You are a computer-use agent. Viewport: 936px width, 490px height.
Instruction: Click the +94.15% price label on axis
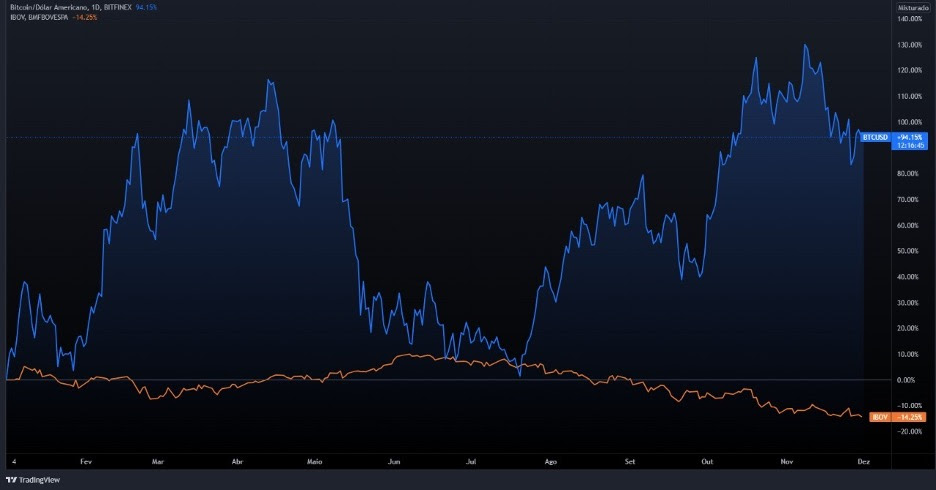pyautogui.click(x=910, y=137)
